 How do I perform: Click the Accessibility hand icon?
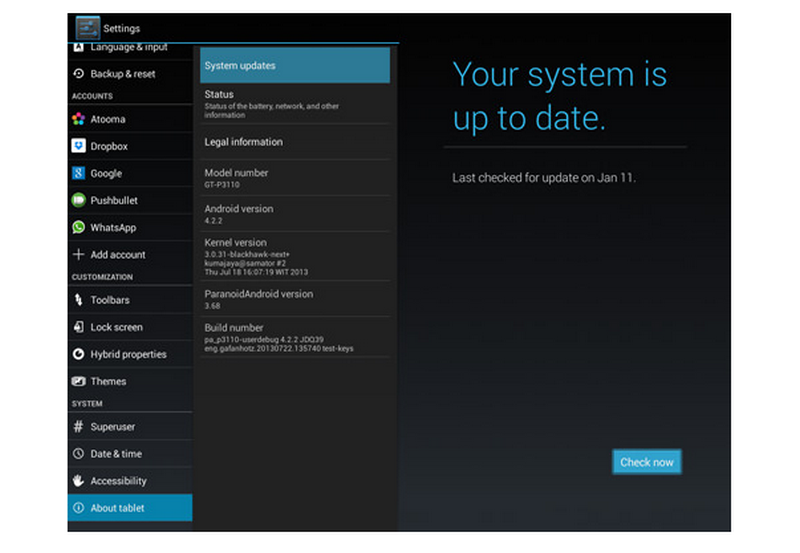(x=79, y=480)
